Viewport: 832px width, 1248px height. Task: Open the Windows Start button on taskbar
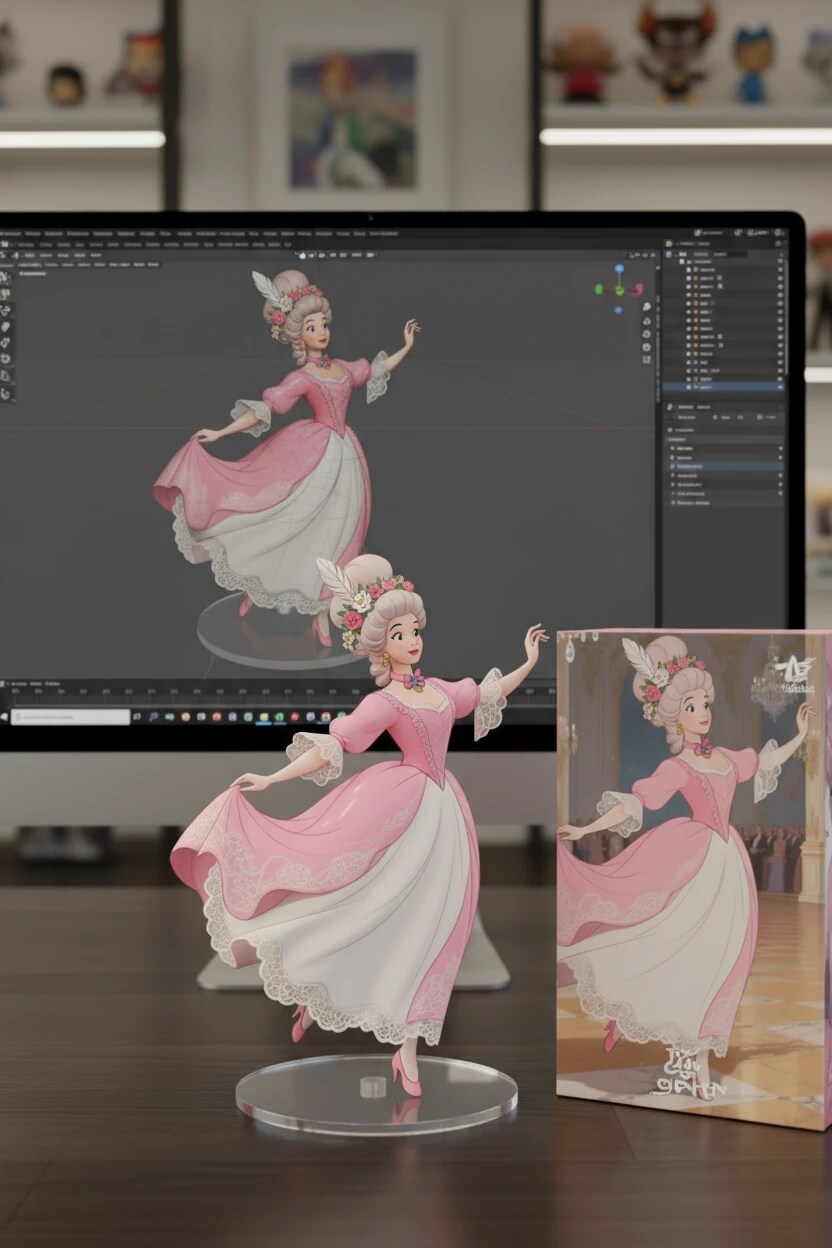[x=5, y=717]
